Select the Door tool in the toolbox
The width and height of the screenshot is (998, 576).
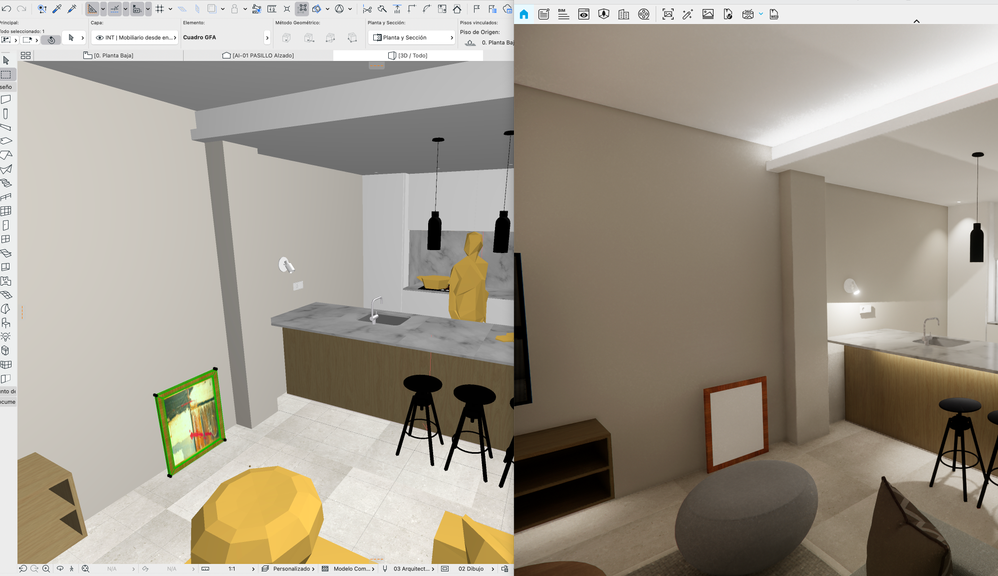(6, 225)
